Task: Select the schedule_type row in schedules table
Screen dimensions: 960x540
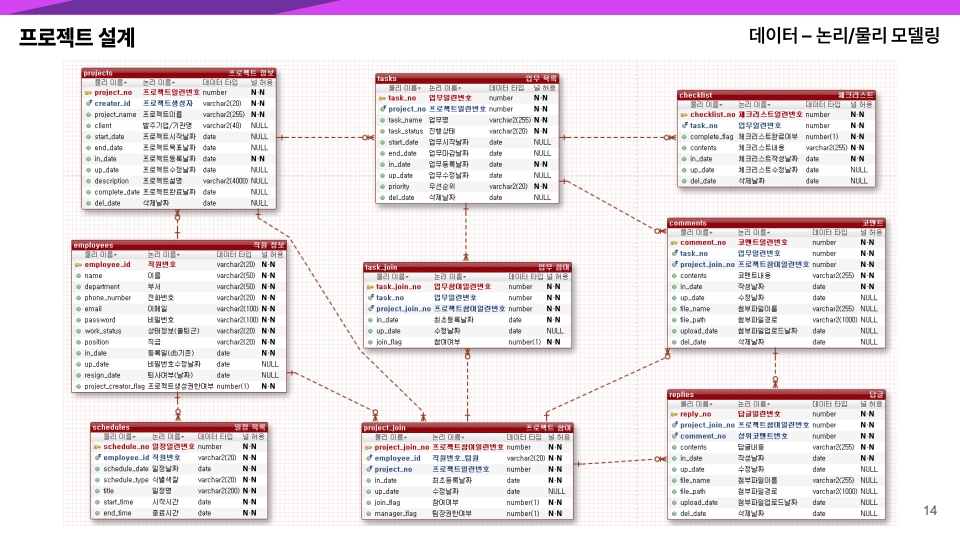Action: click(179, 479)
